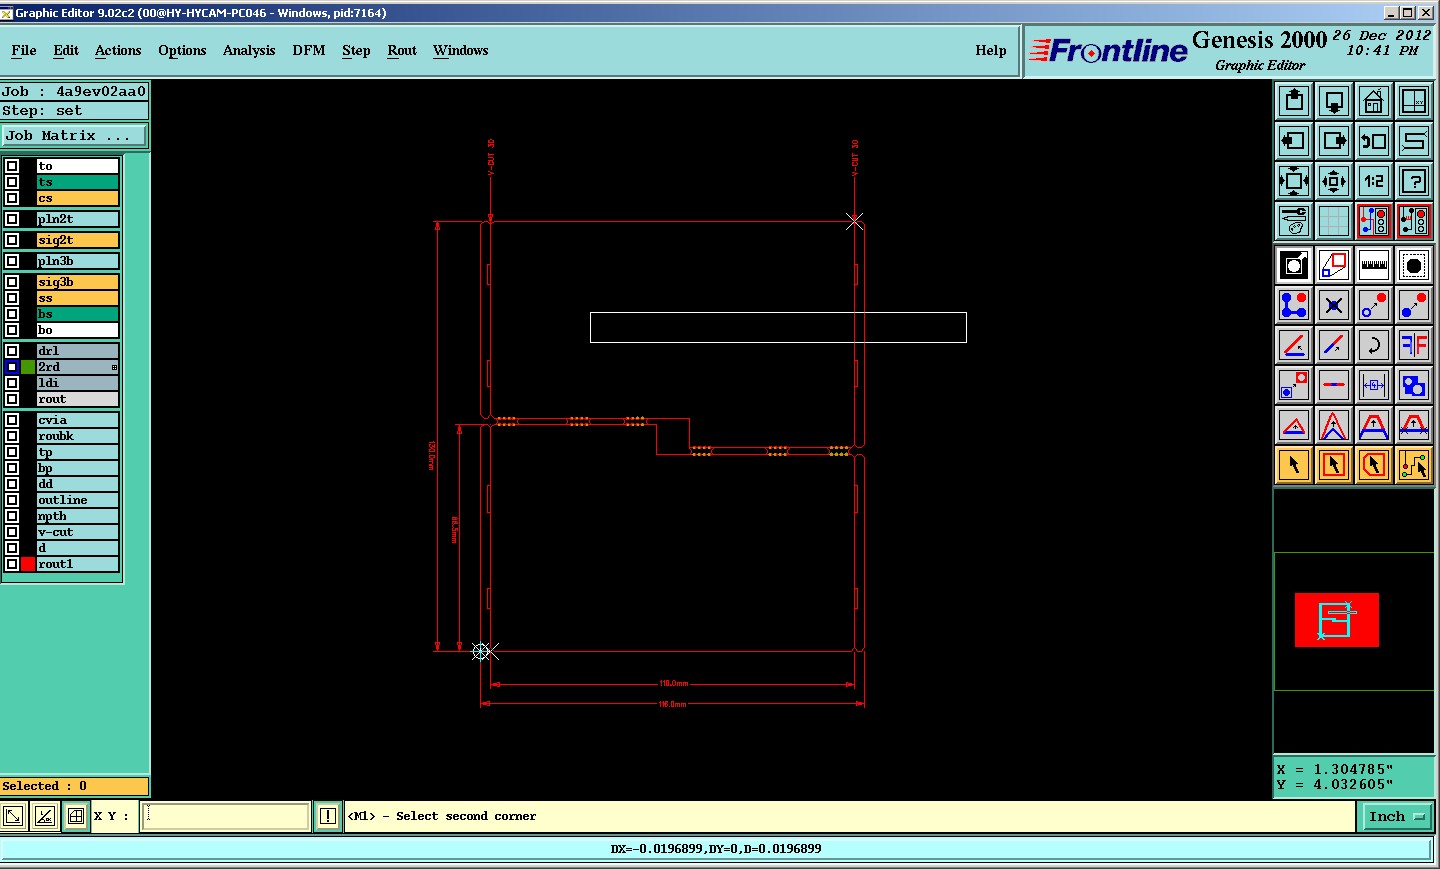The height and width of the screenshot is (869, 1440).
Task: Toggle the checkbox for layer 'rout'
Action: click(x=12, y=399)
